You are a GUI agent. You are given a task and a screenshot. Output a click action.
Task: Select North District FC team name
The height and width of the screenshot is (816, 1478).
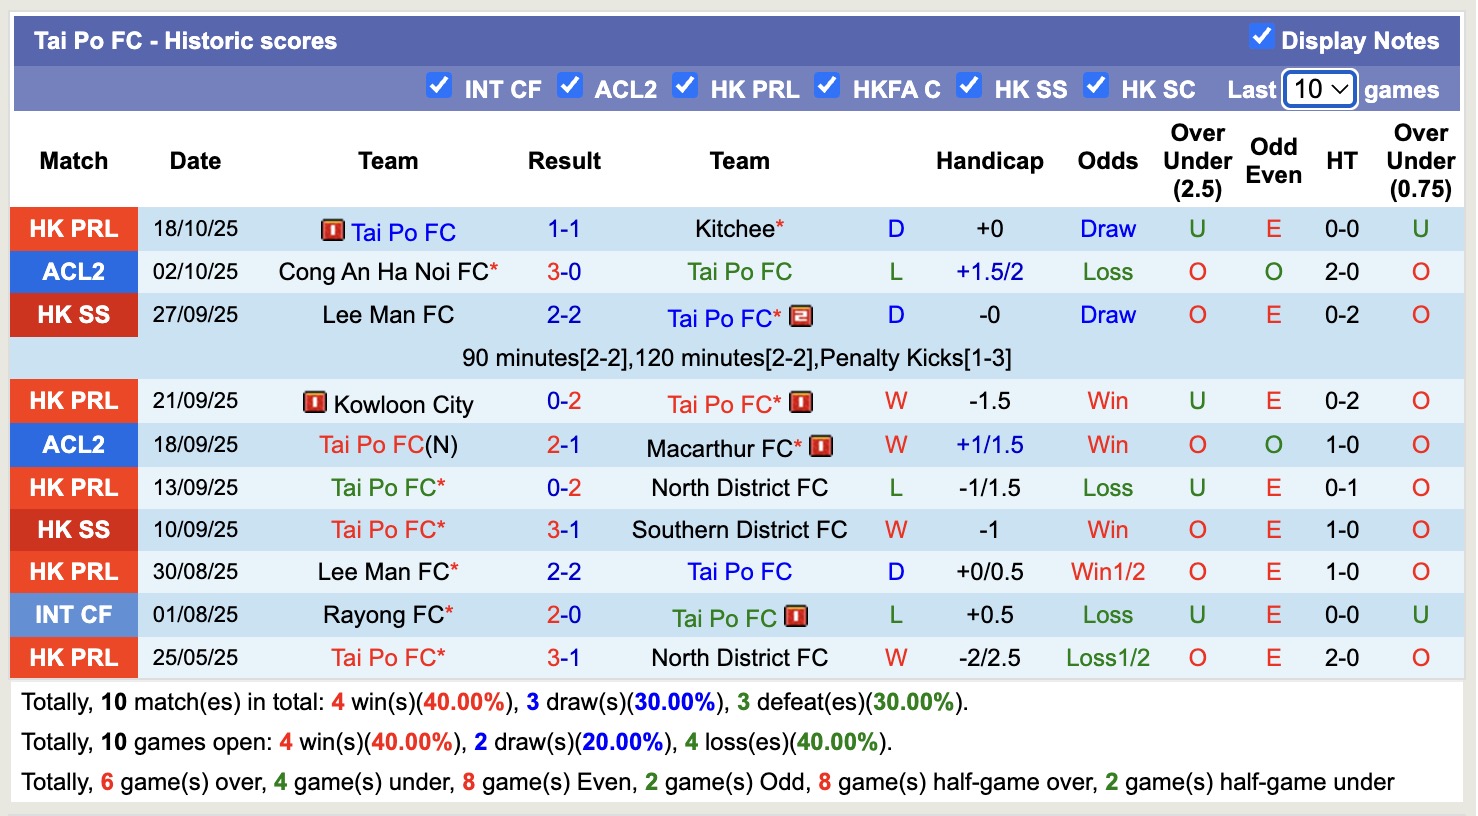740,488
